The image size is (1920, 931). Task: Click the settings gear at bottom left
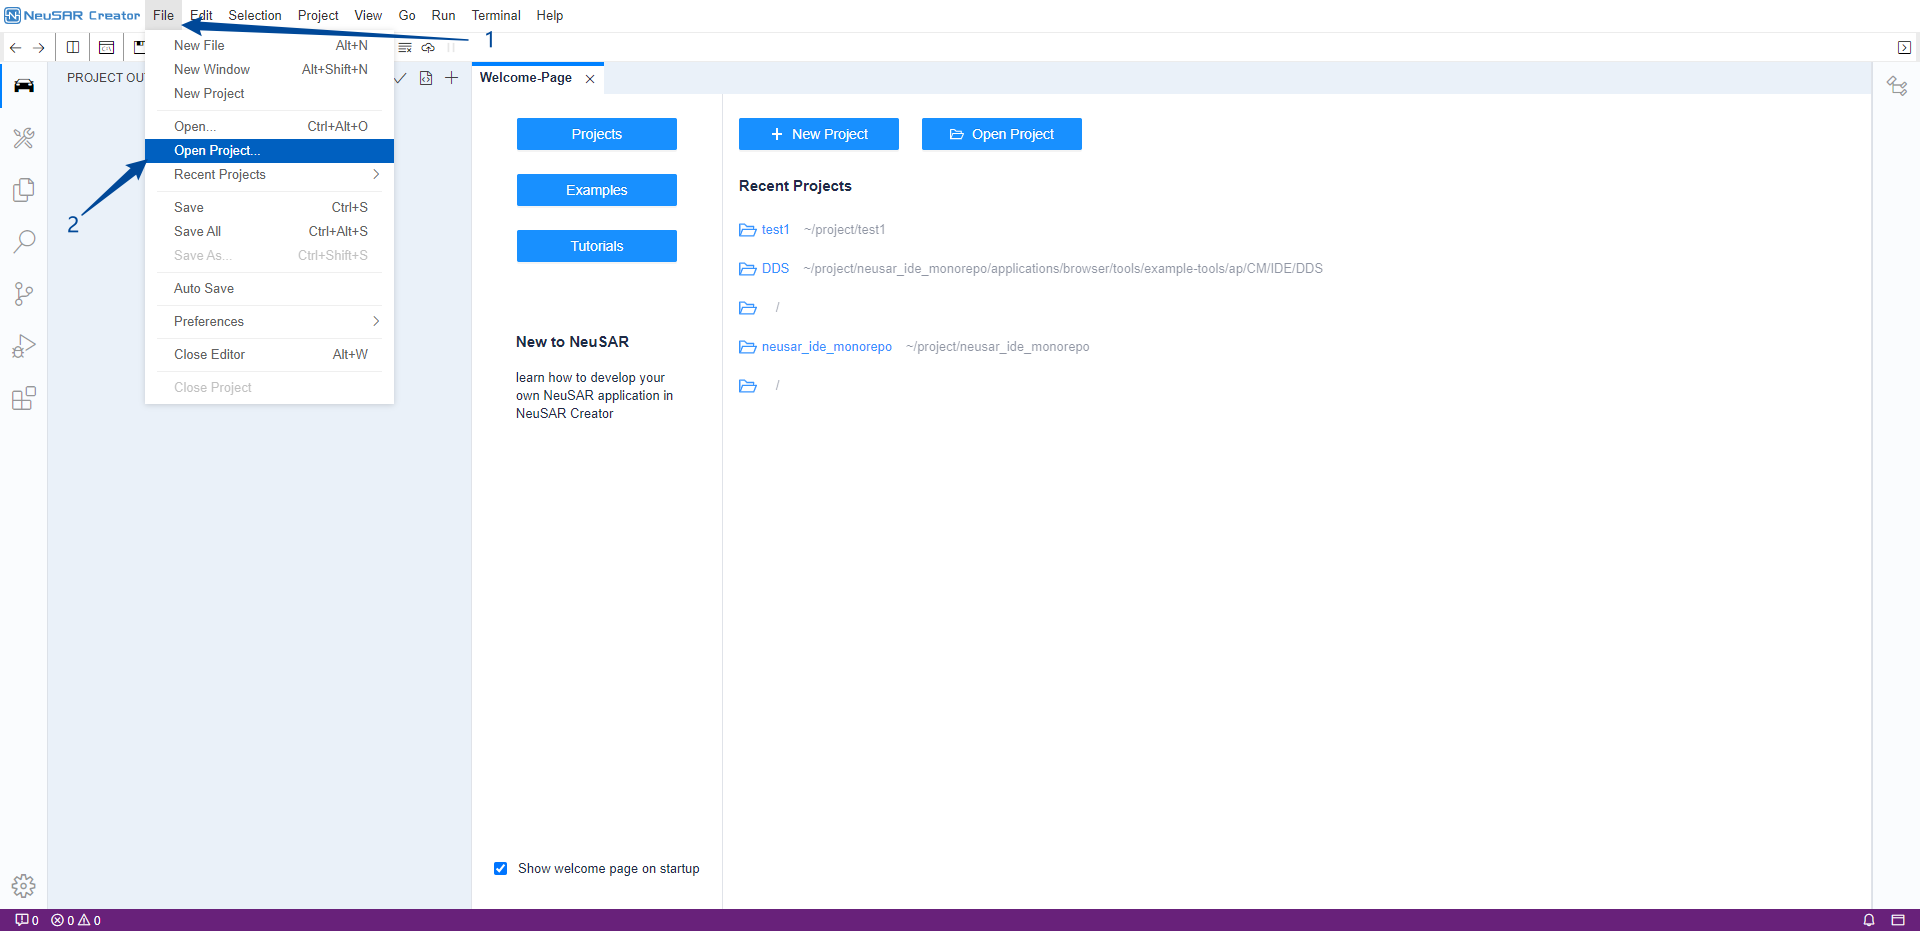pyautogui.click(x=24, y=885)
